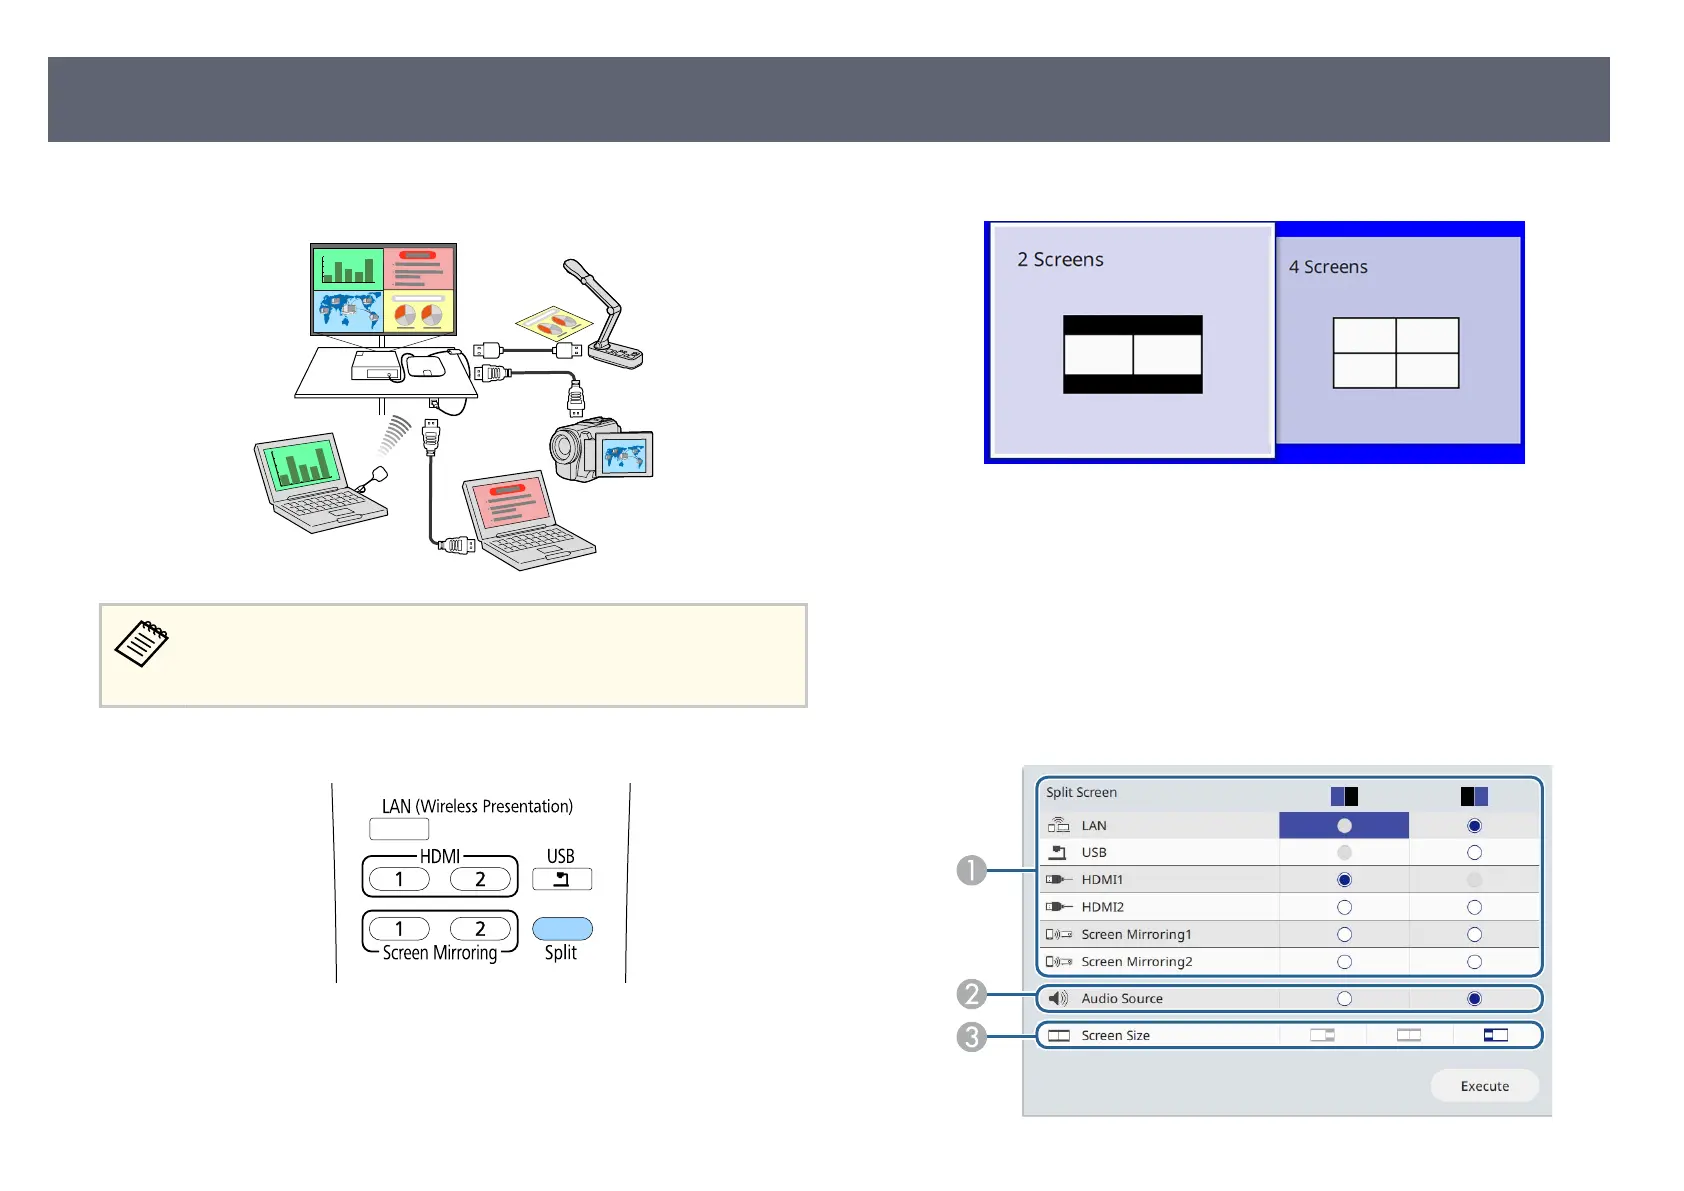Choose the equal Screen Size option

pyautogui.click(x=1409, y=1035)
